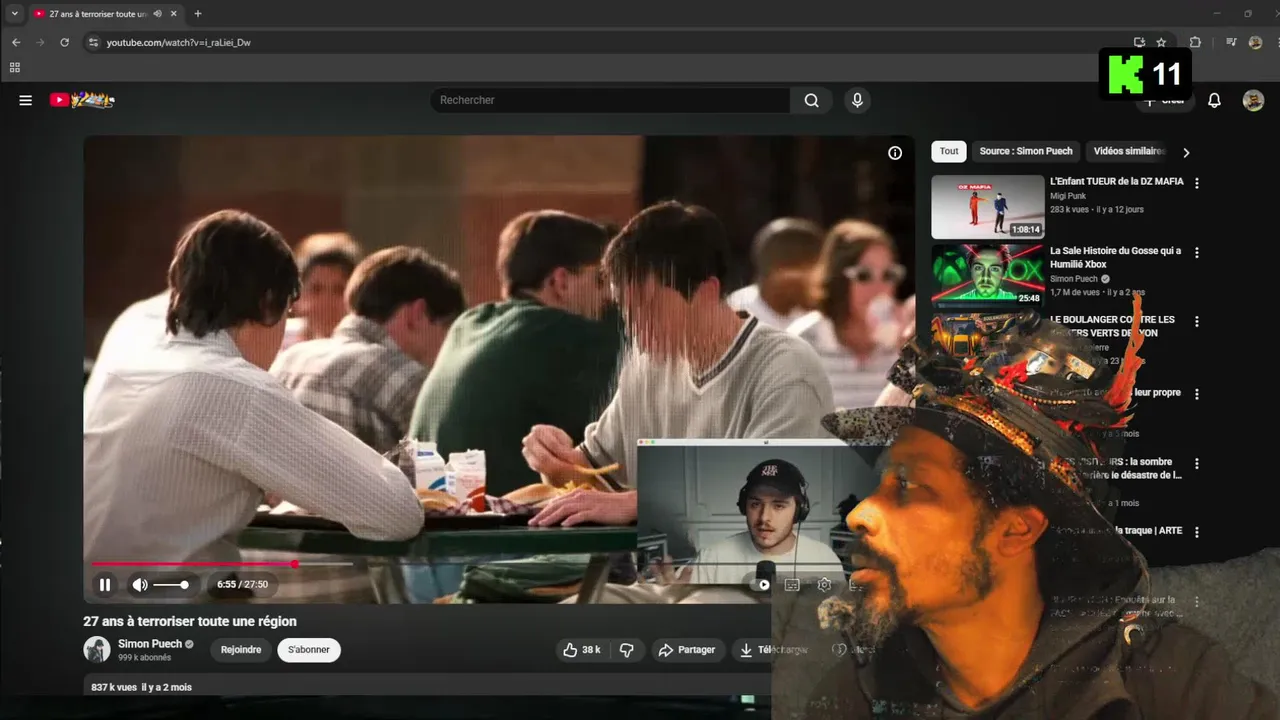The height and width of the screenshot is (720, 1280).
Task: Open the browser extensions puzzle icon
Action: (x=1195, y=43)
